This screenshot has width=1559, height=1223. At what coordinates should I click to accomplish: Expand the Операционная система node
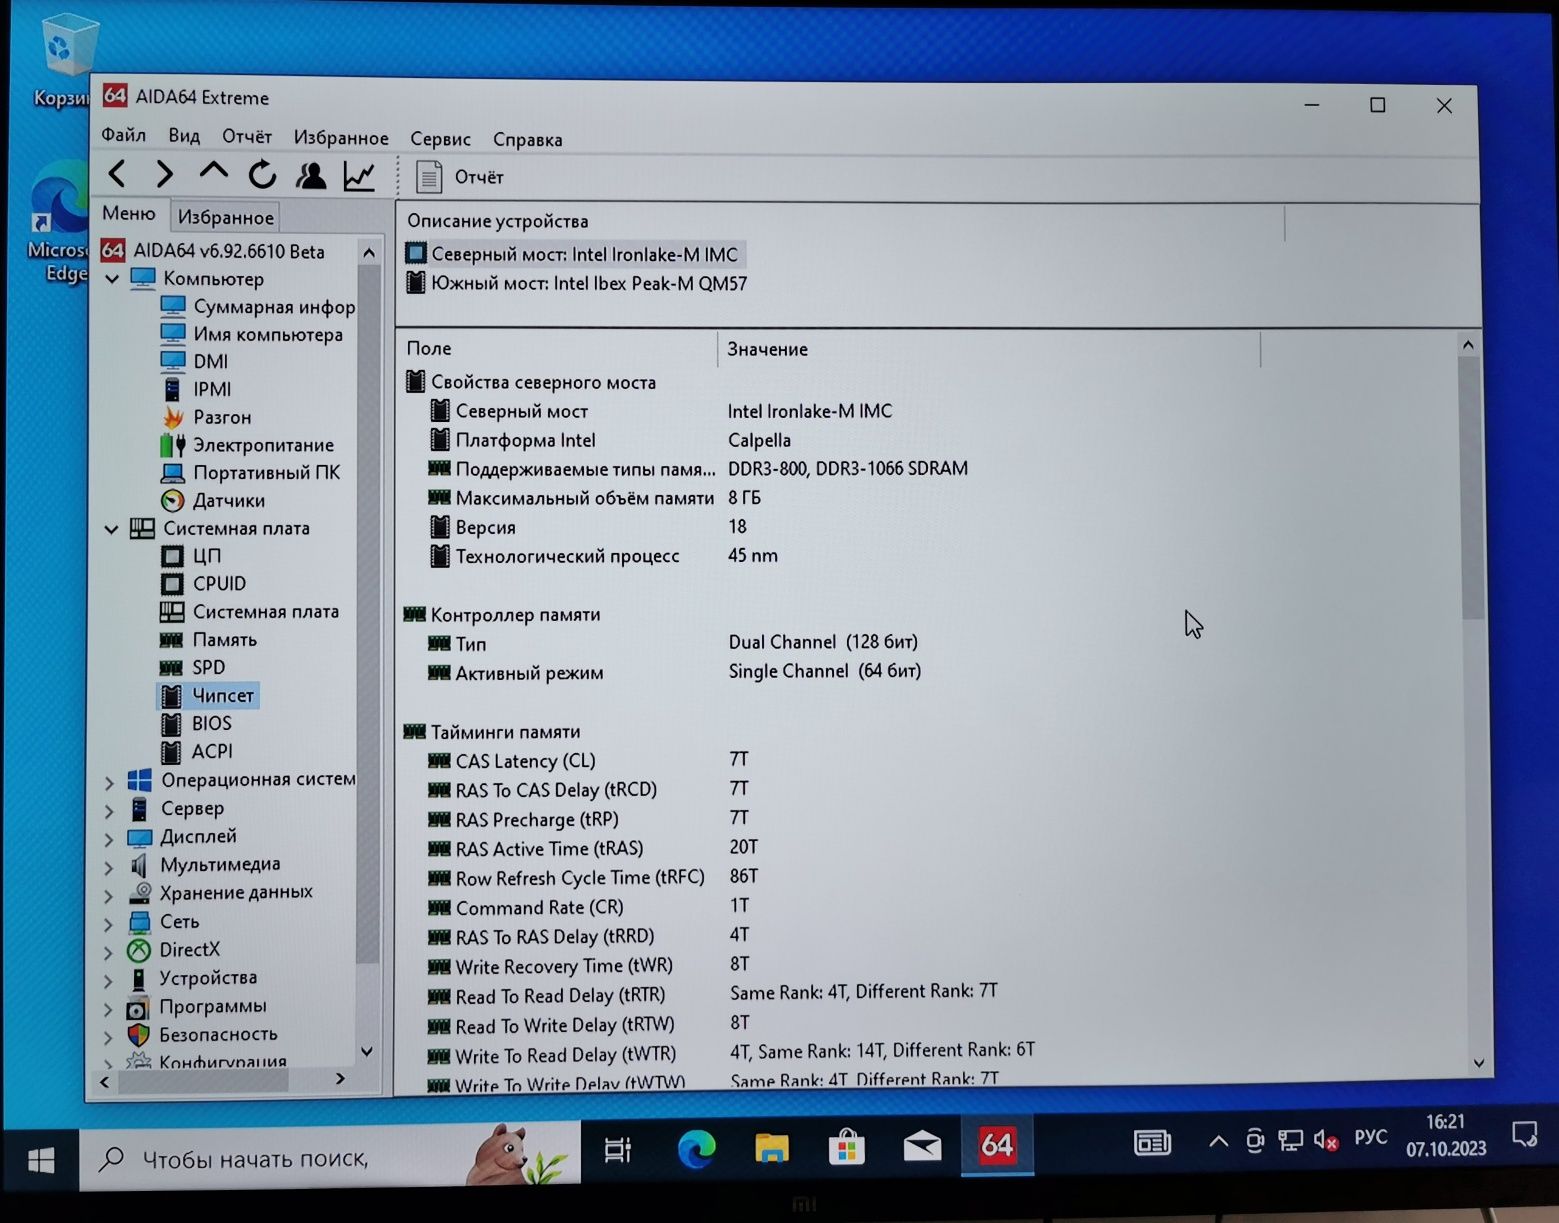click(109, 782)
